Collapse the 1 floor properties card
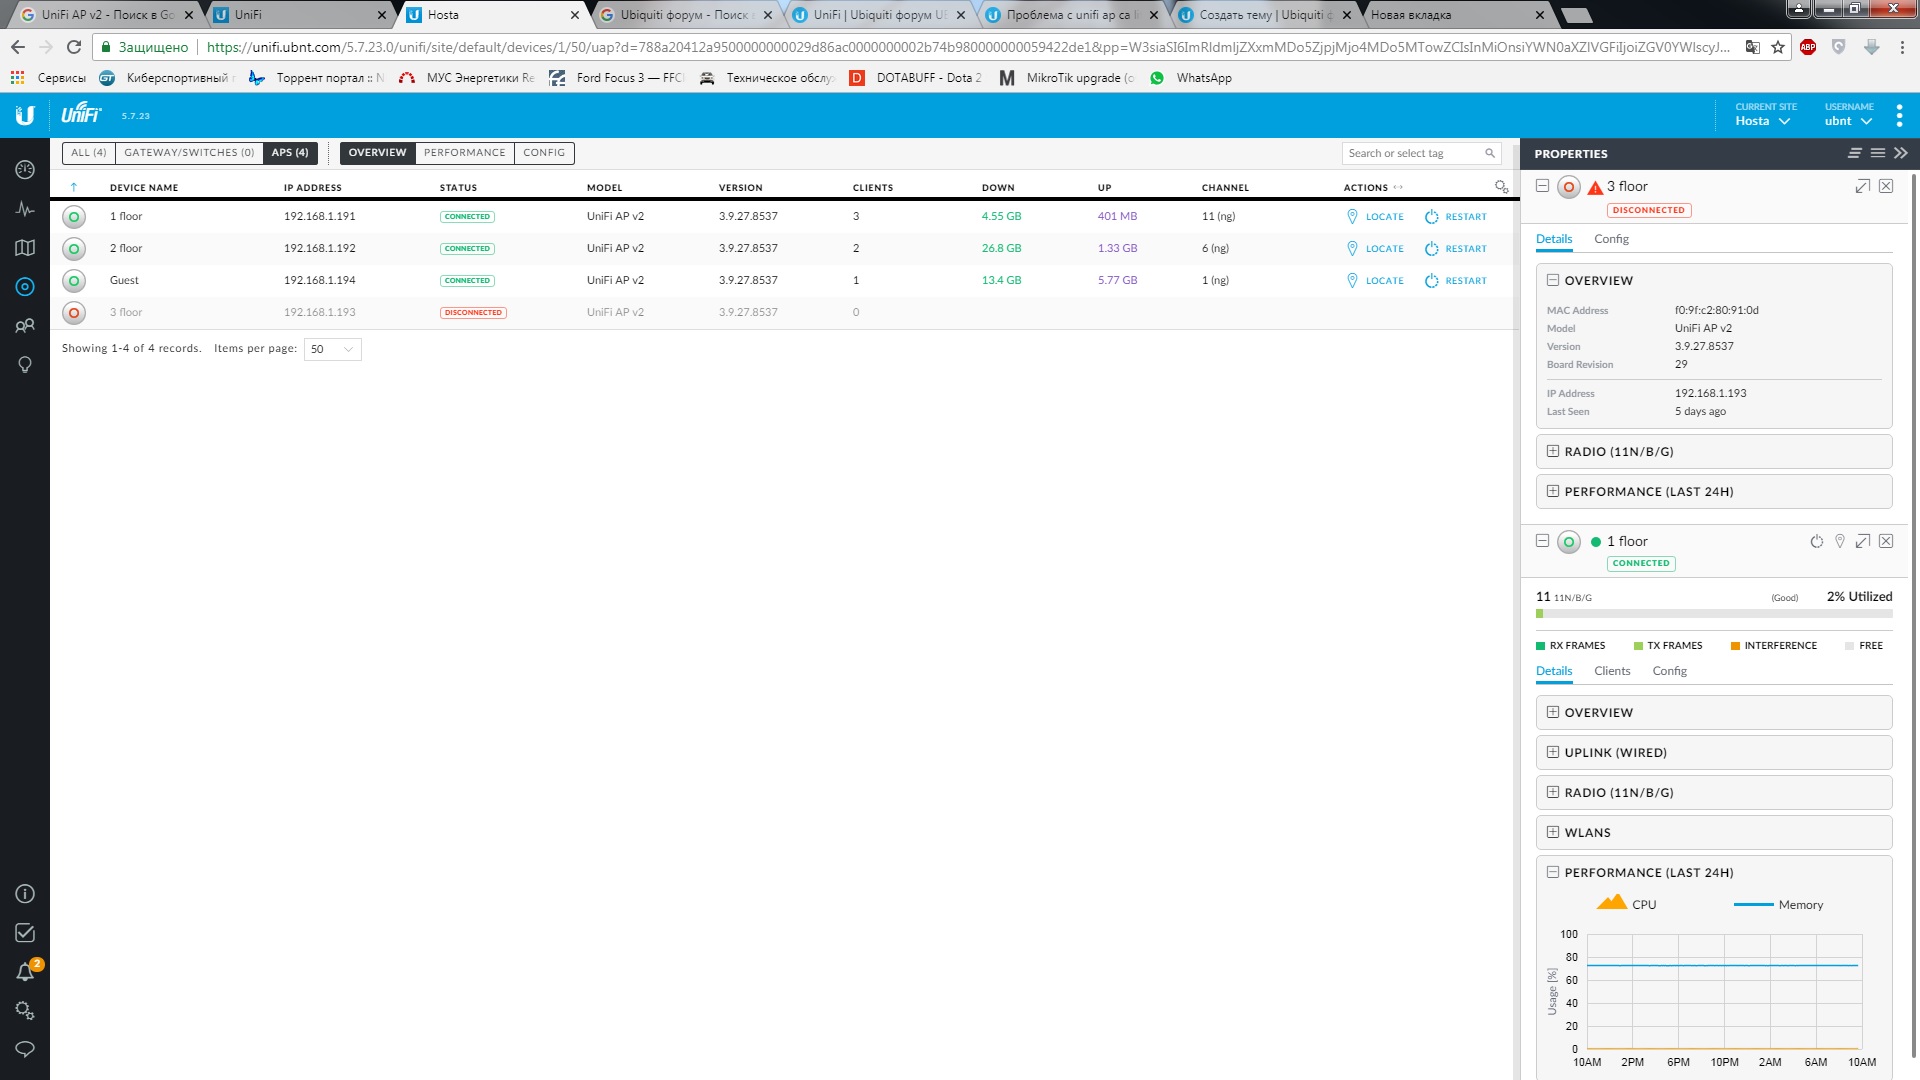1920x1080 pixels. (1542, 541)
